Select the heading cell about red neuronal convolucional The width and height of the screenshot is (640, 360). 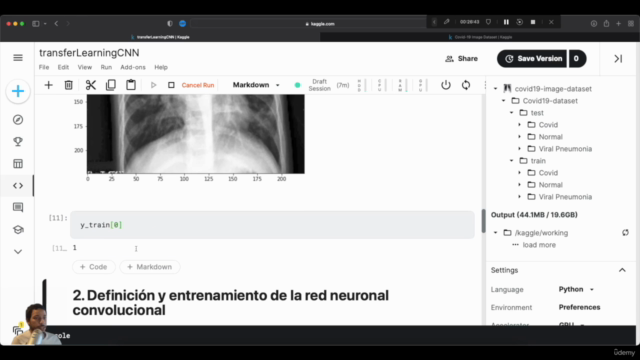pyautogui.click(x=231, y=302)
